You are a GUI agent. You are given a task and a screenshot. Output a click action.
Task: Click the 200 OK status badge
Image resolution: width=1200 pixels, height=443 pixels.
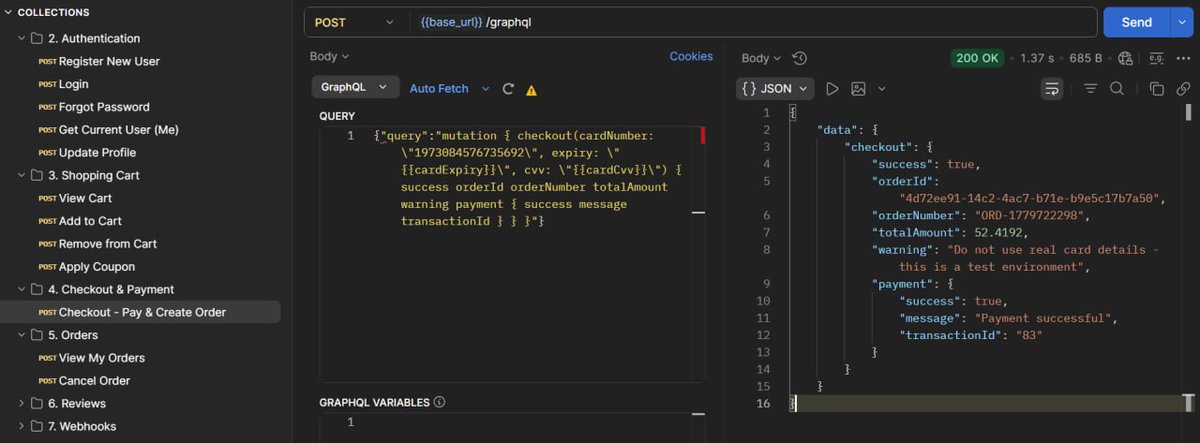tap(977, 58)
